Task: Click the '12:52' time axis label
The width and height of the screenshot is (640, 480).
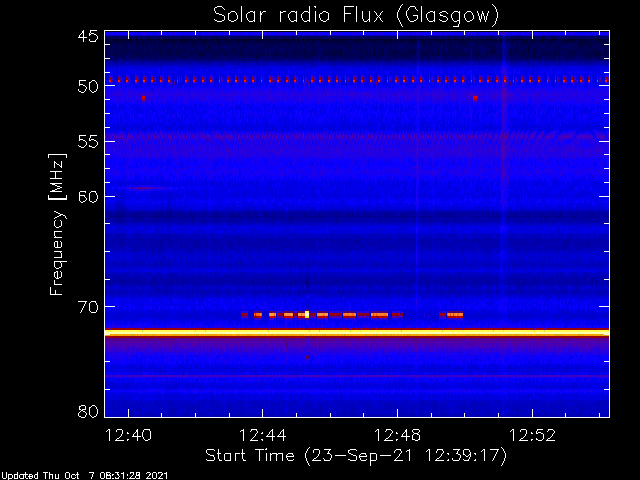Action: (532, 435)
